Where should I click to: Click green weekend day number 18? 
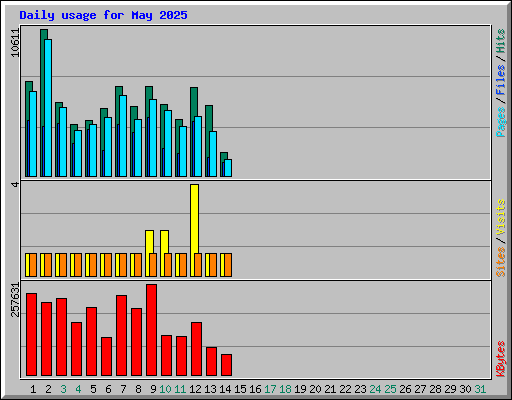pos(285,389)
